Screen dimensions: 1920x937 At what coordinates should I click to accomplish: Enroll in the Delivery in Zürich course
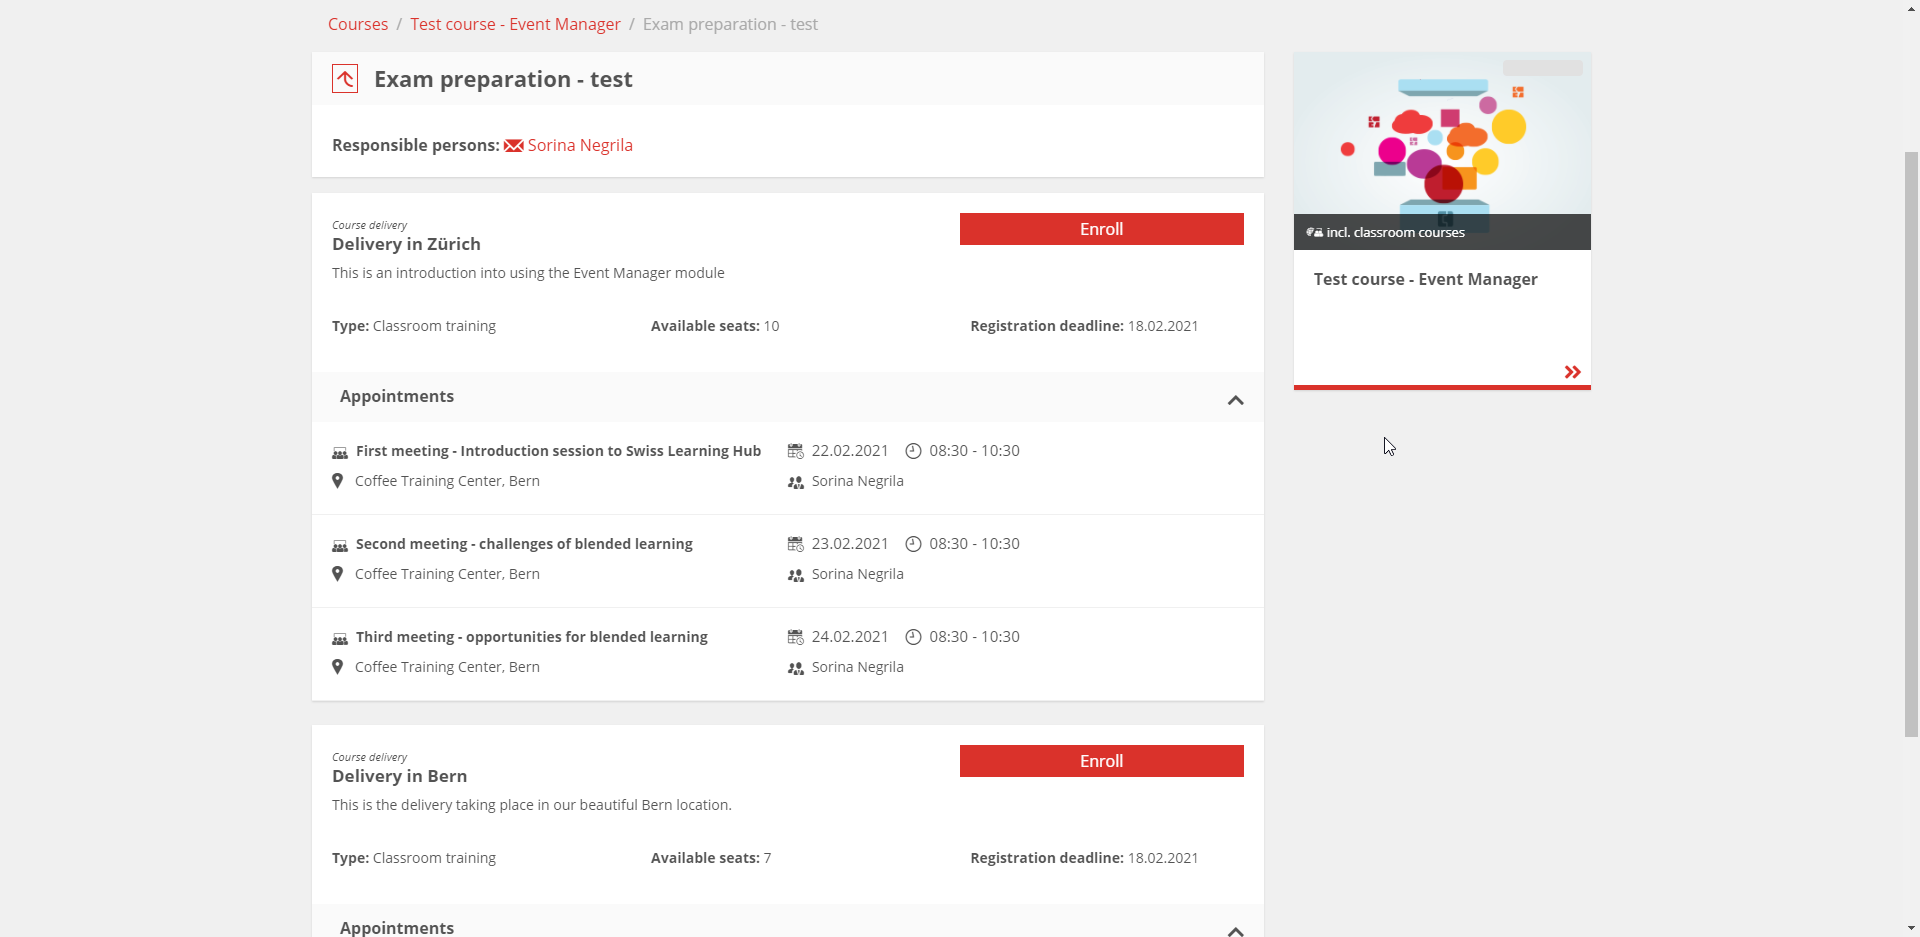coord(1101,229)
